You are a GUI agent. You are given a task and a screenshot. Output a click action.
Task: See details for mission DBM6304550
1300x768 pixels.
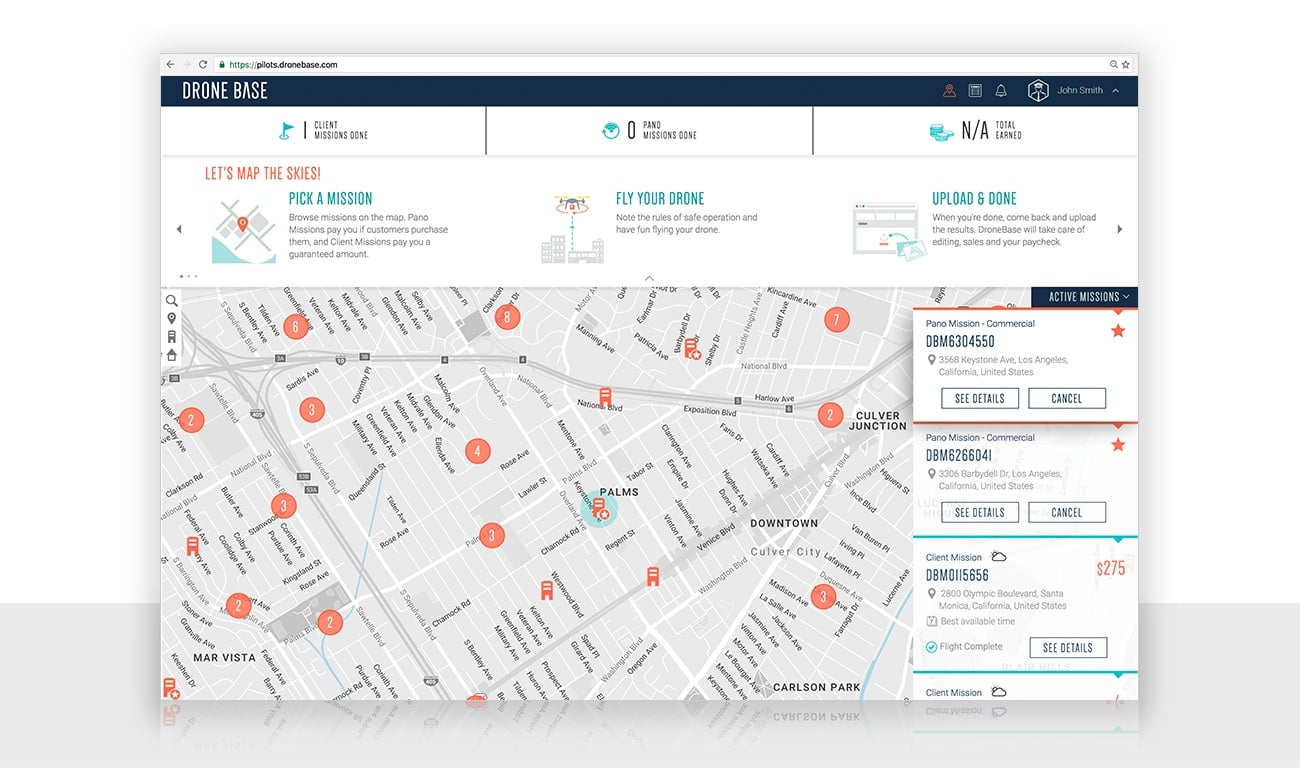click(980, 398)
